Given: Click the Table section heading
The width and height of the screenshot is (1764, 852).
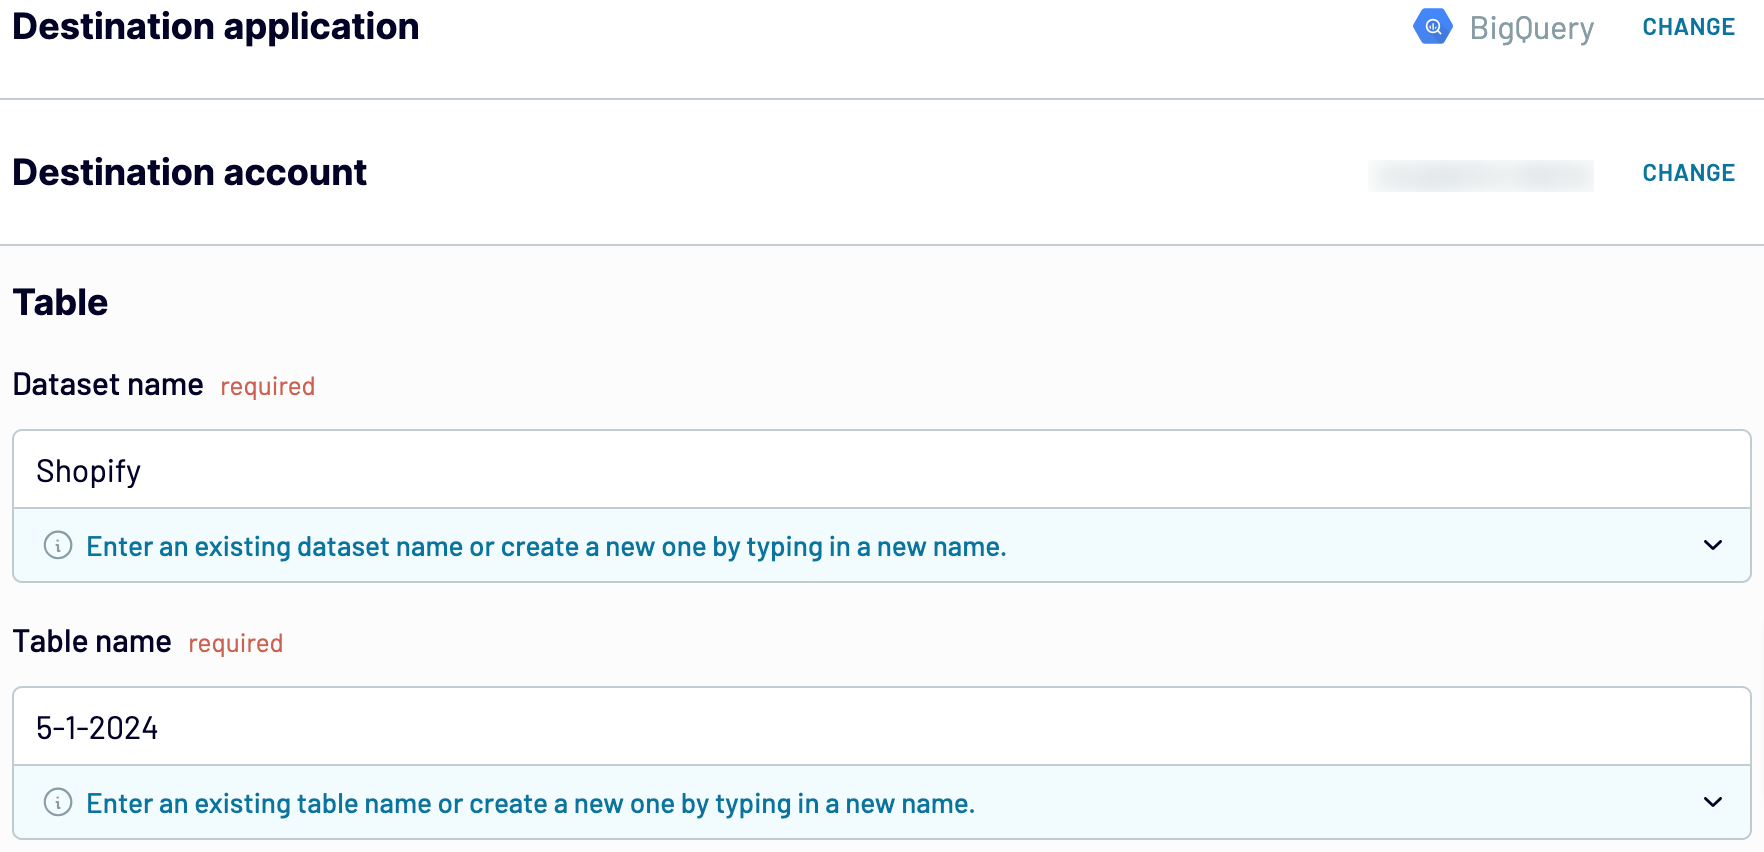Looking at the screenshot, I should click(x=60, y=303).
